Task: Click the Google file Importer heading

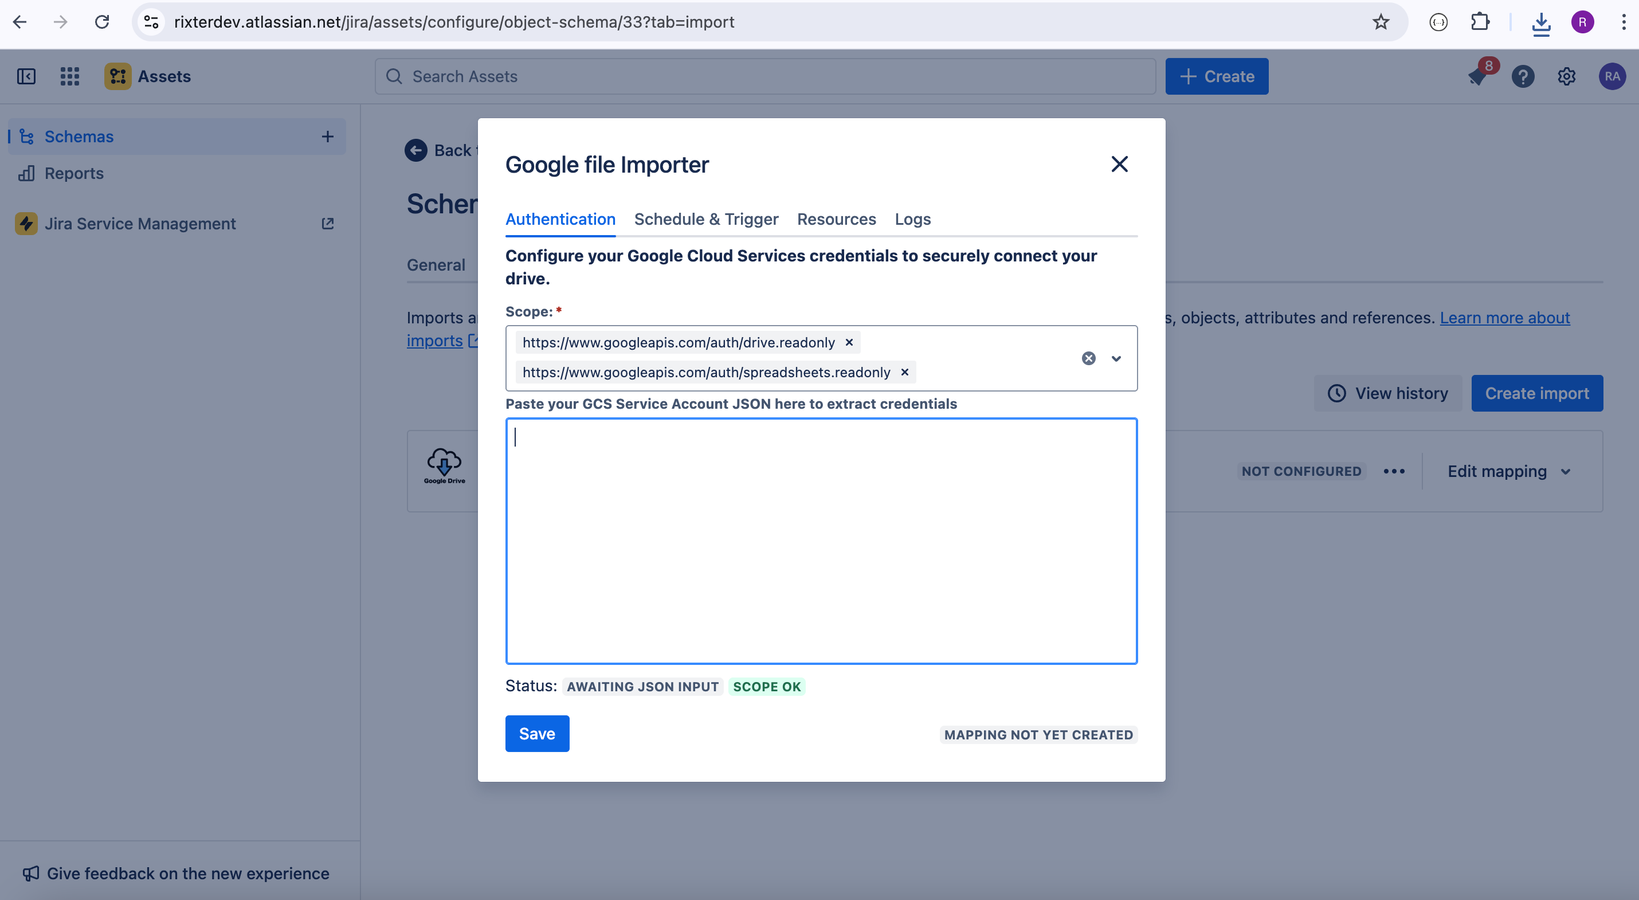Action: pyautogui.click(x=607, y=165)
